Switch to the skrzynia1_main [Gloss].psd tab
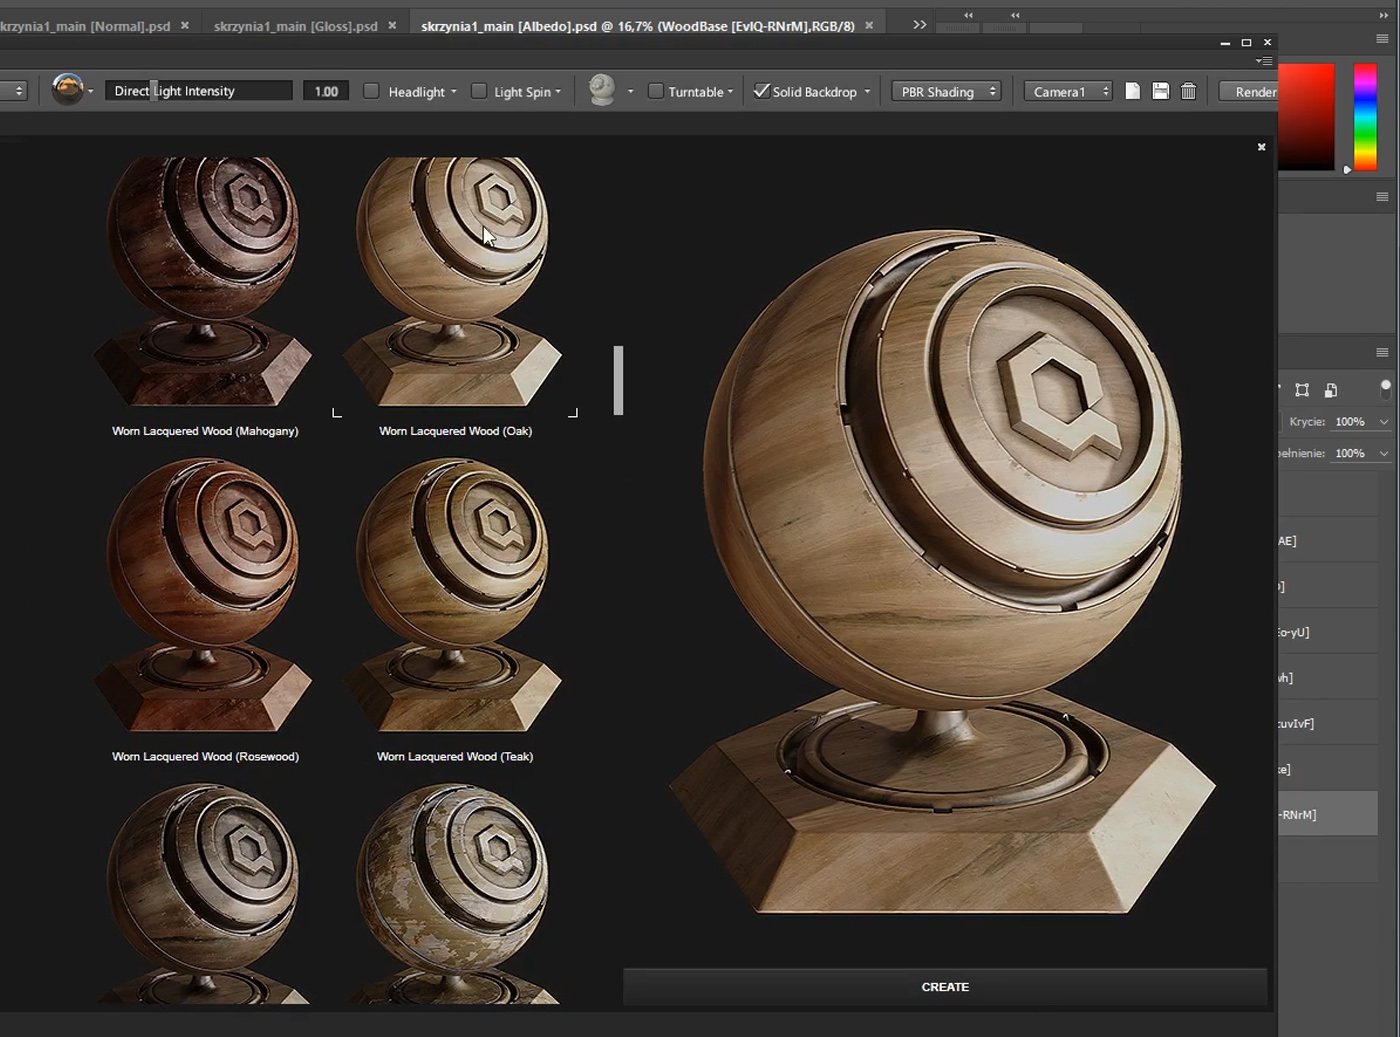This screenshot has height=1037, width=1400. point(295,25)
